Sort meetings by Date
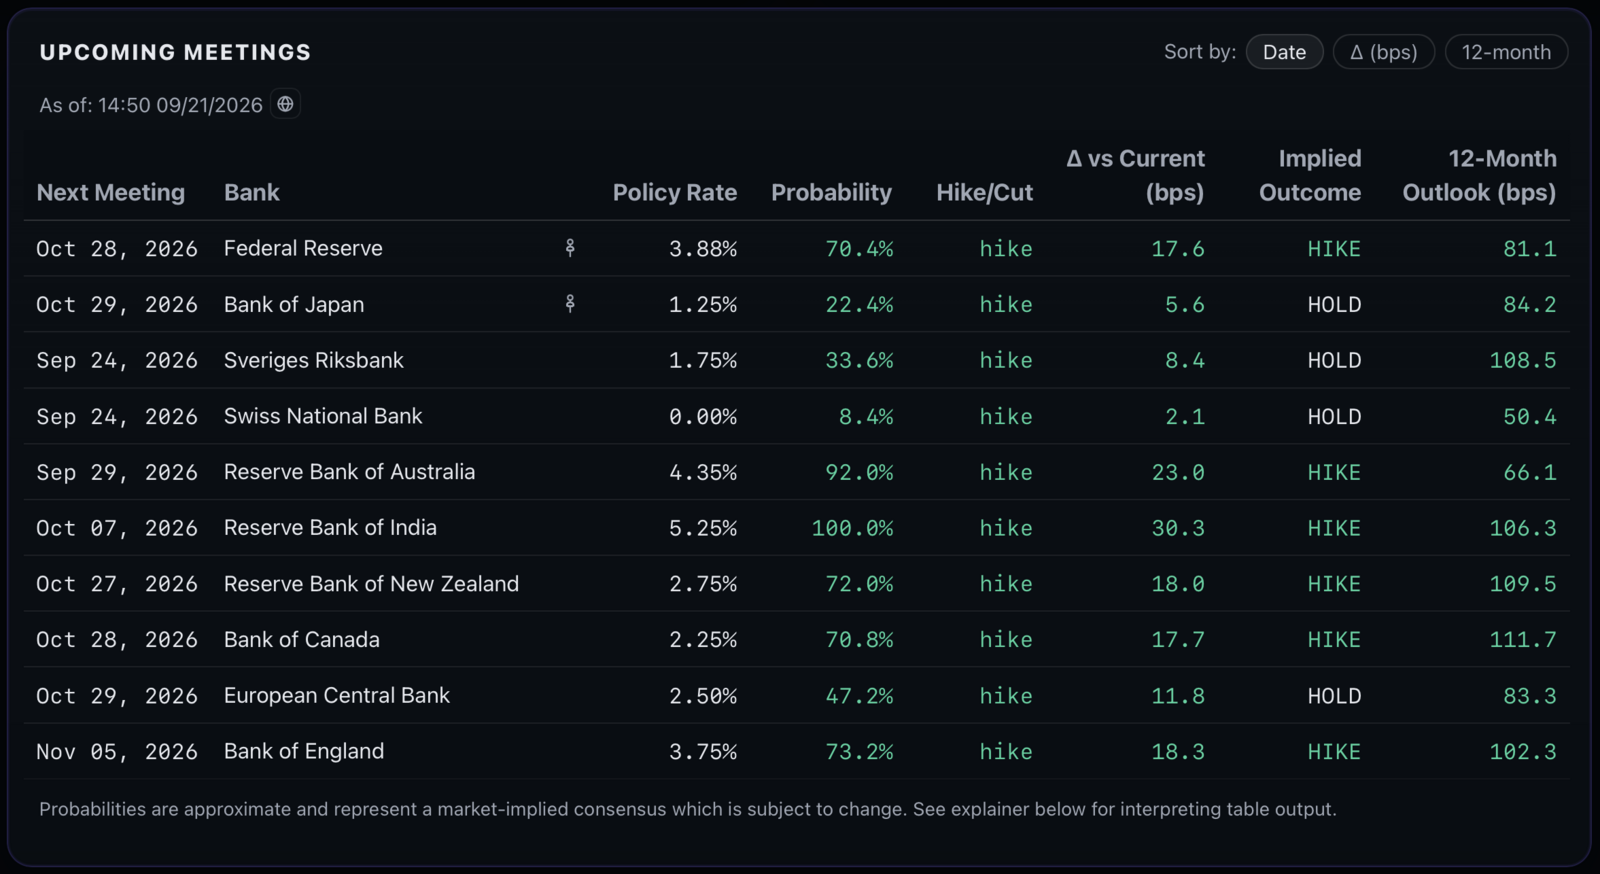The height and width of the screenshot is (874, 1600). pyautogui.click(x=1284, y=52)
